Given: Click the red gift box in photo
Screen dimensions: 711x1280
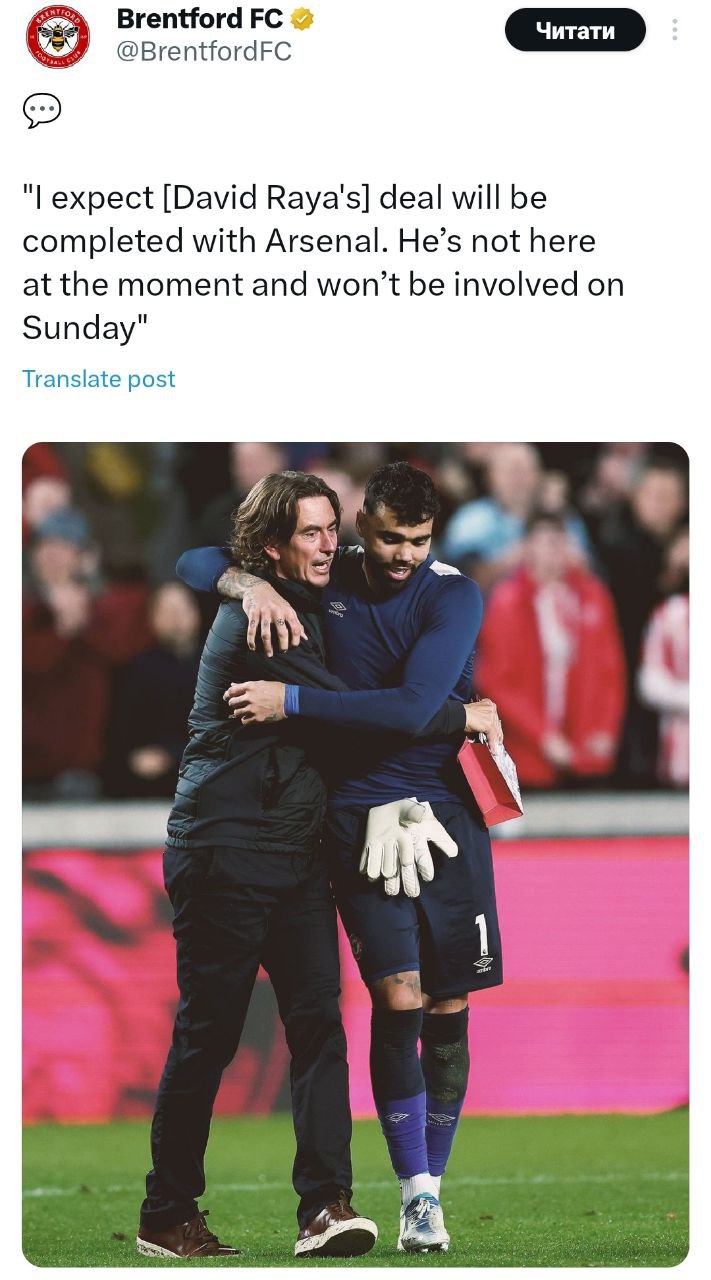Looking at the screenshot, I should tap(488, 778).
